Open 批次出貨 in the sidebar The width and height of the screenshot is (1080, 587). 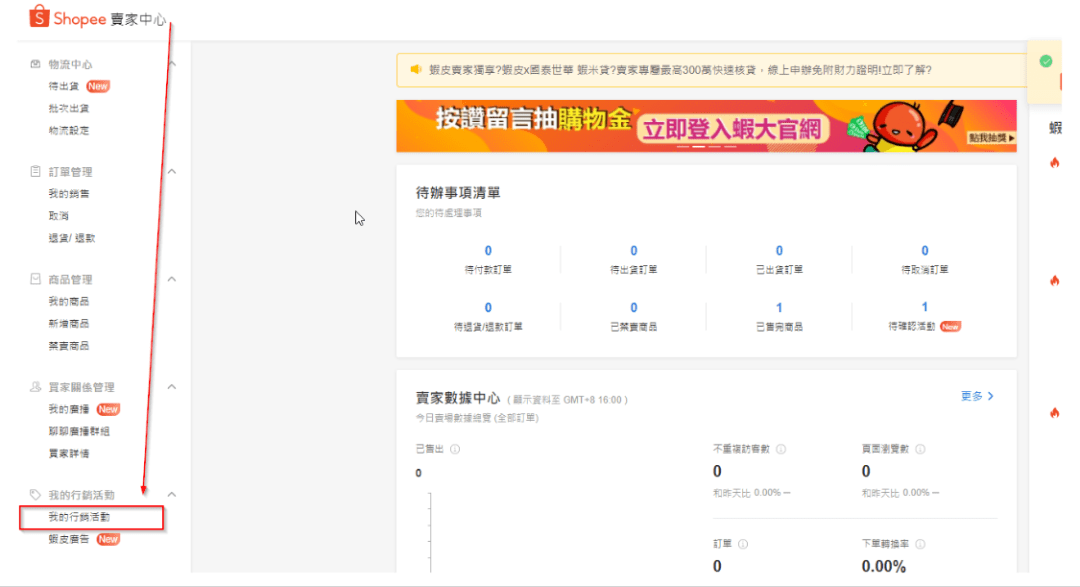[x=69, y=108]
